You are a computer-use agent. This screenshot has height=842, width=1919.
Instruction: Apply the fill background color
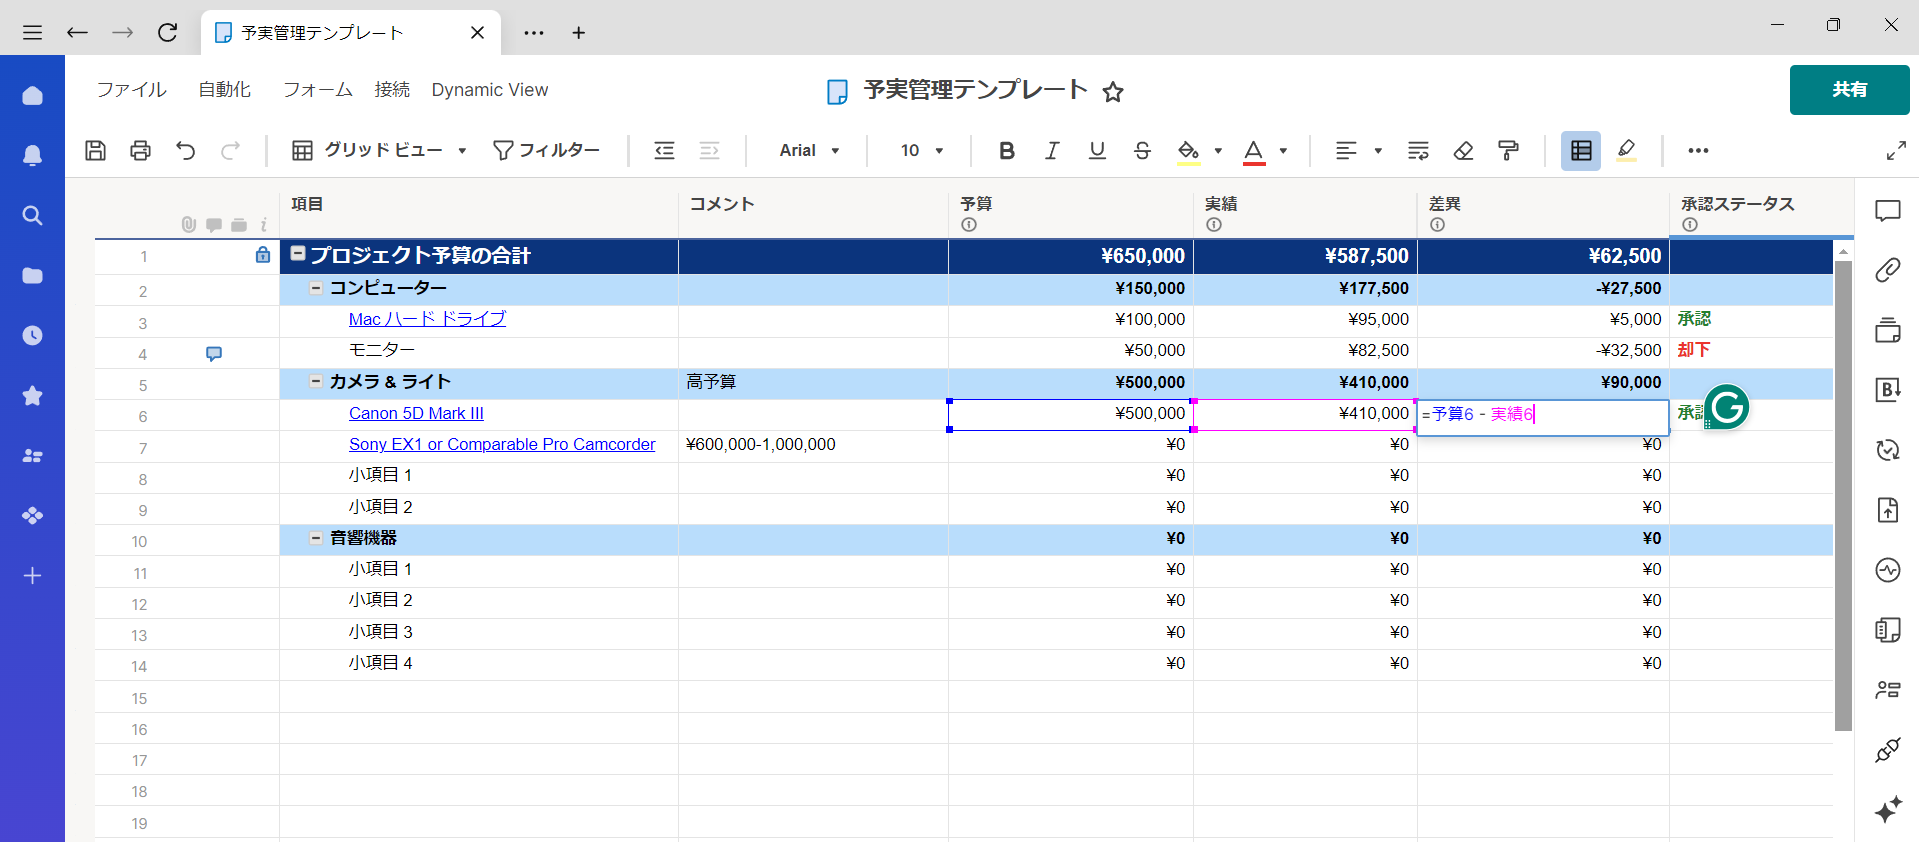click(1188, 151)
